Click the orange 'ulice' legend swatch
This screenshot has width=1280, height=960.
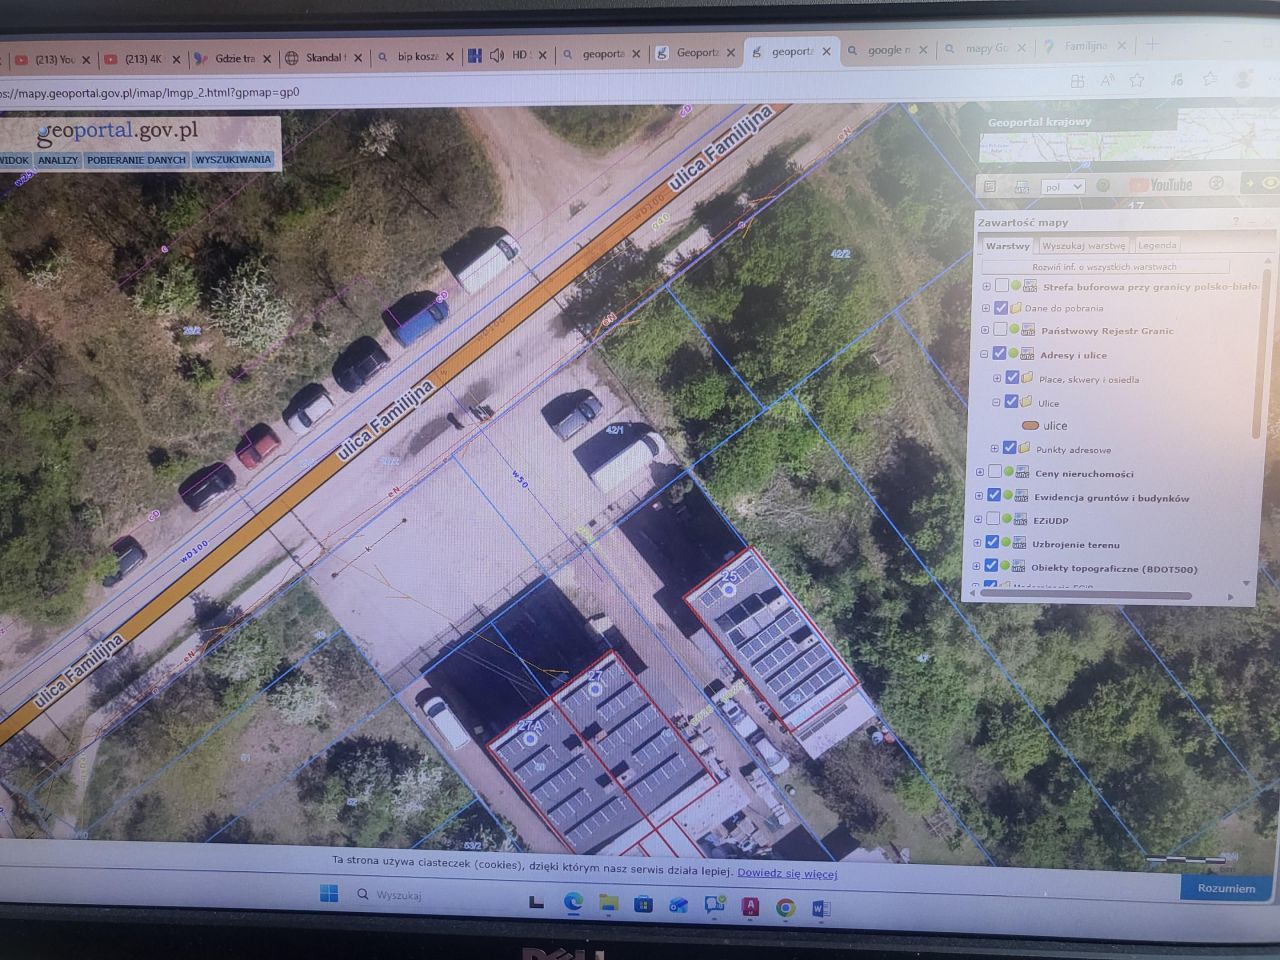tap(1031, 426)
